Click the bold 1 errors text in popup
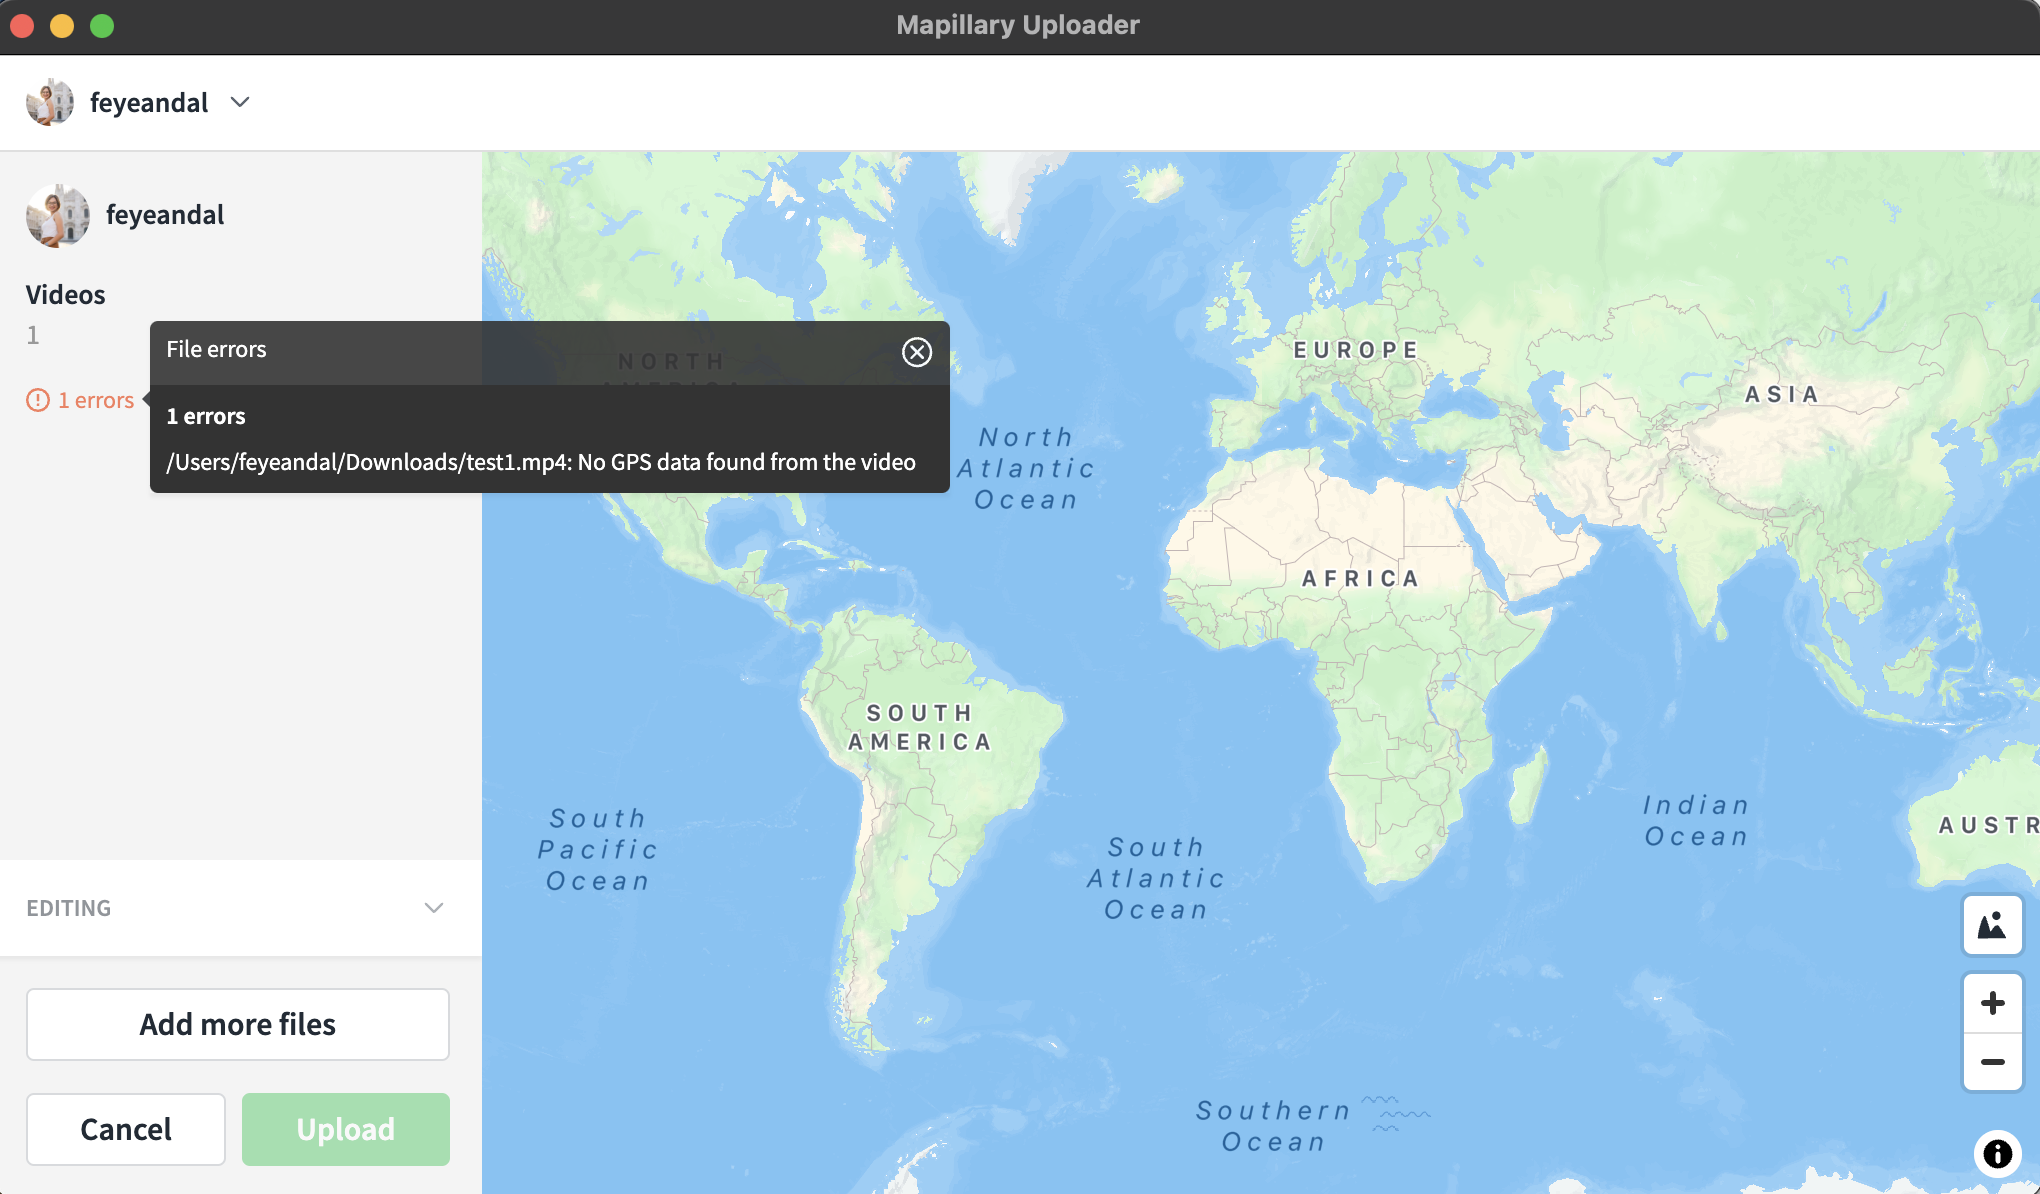Screen dimensions: 2040x1194 tap(206, 416)
